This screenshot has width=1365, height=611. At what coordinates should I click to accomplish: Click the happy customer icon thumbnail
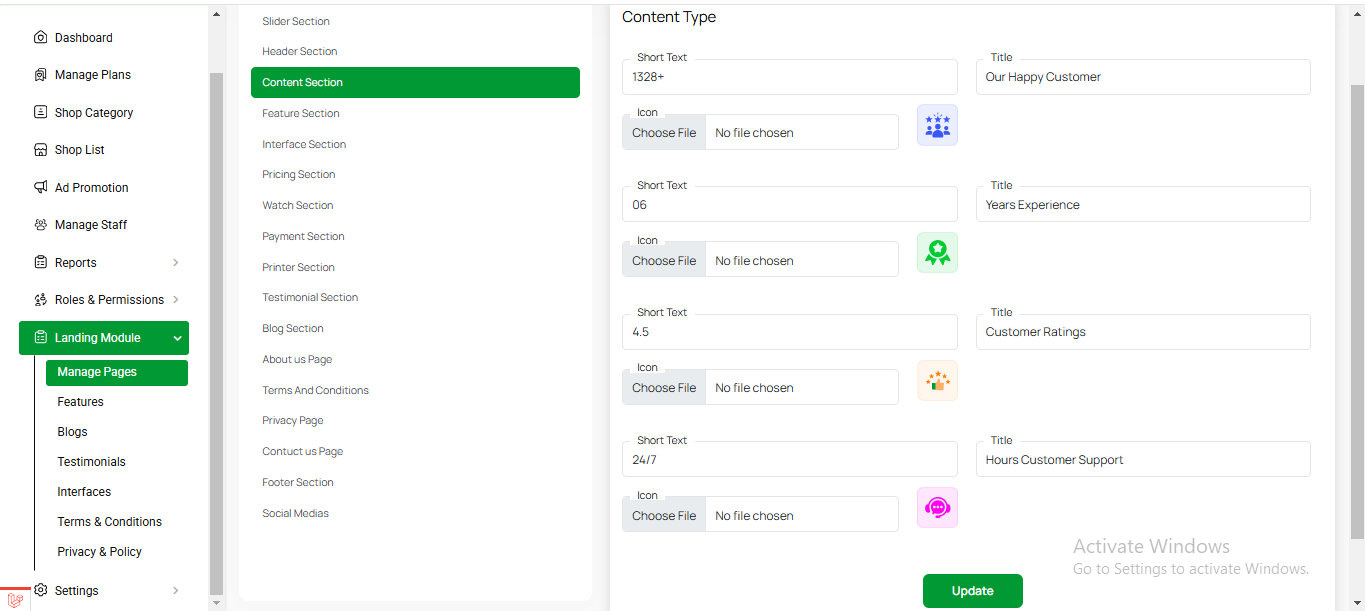pyautogui.click(x=937, y=126)
